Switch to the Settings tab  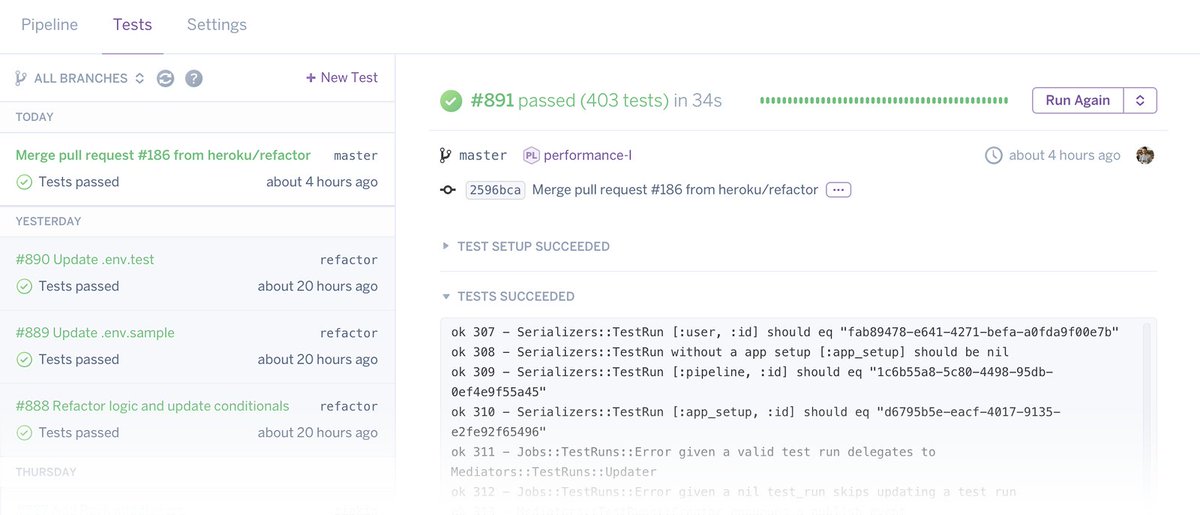216,24
